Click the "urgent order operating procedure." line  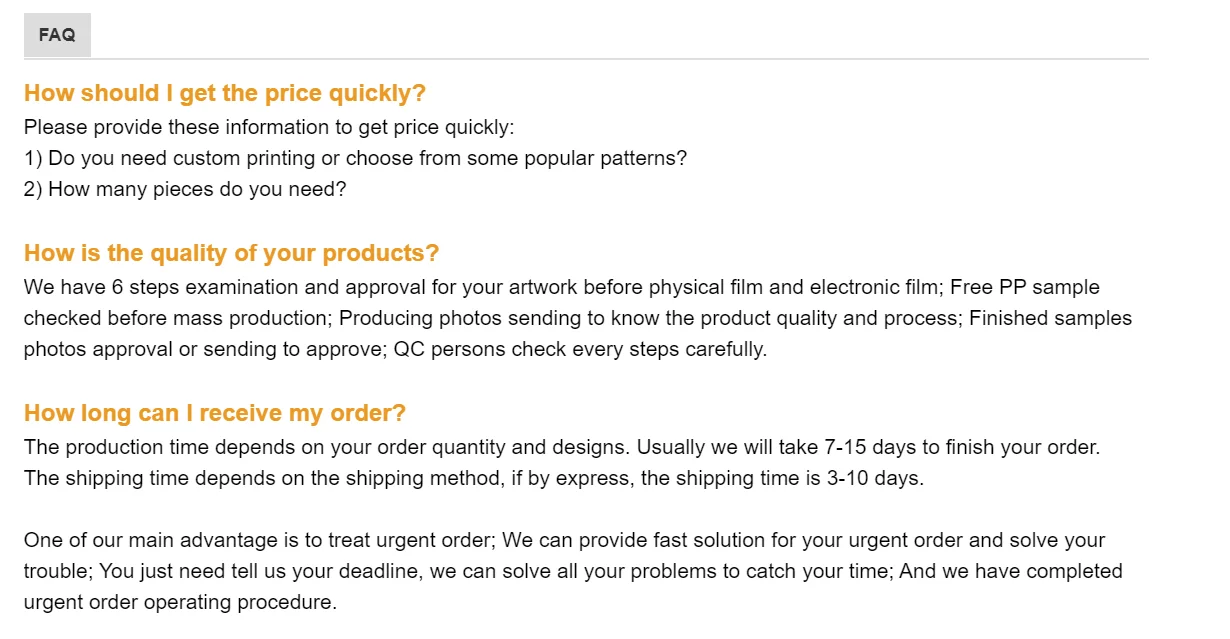[x=180, y=603]
